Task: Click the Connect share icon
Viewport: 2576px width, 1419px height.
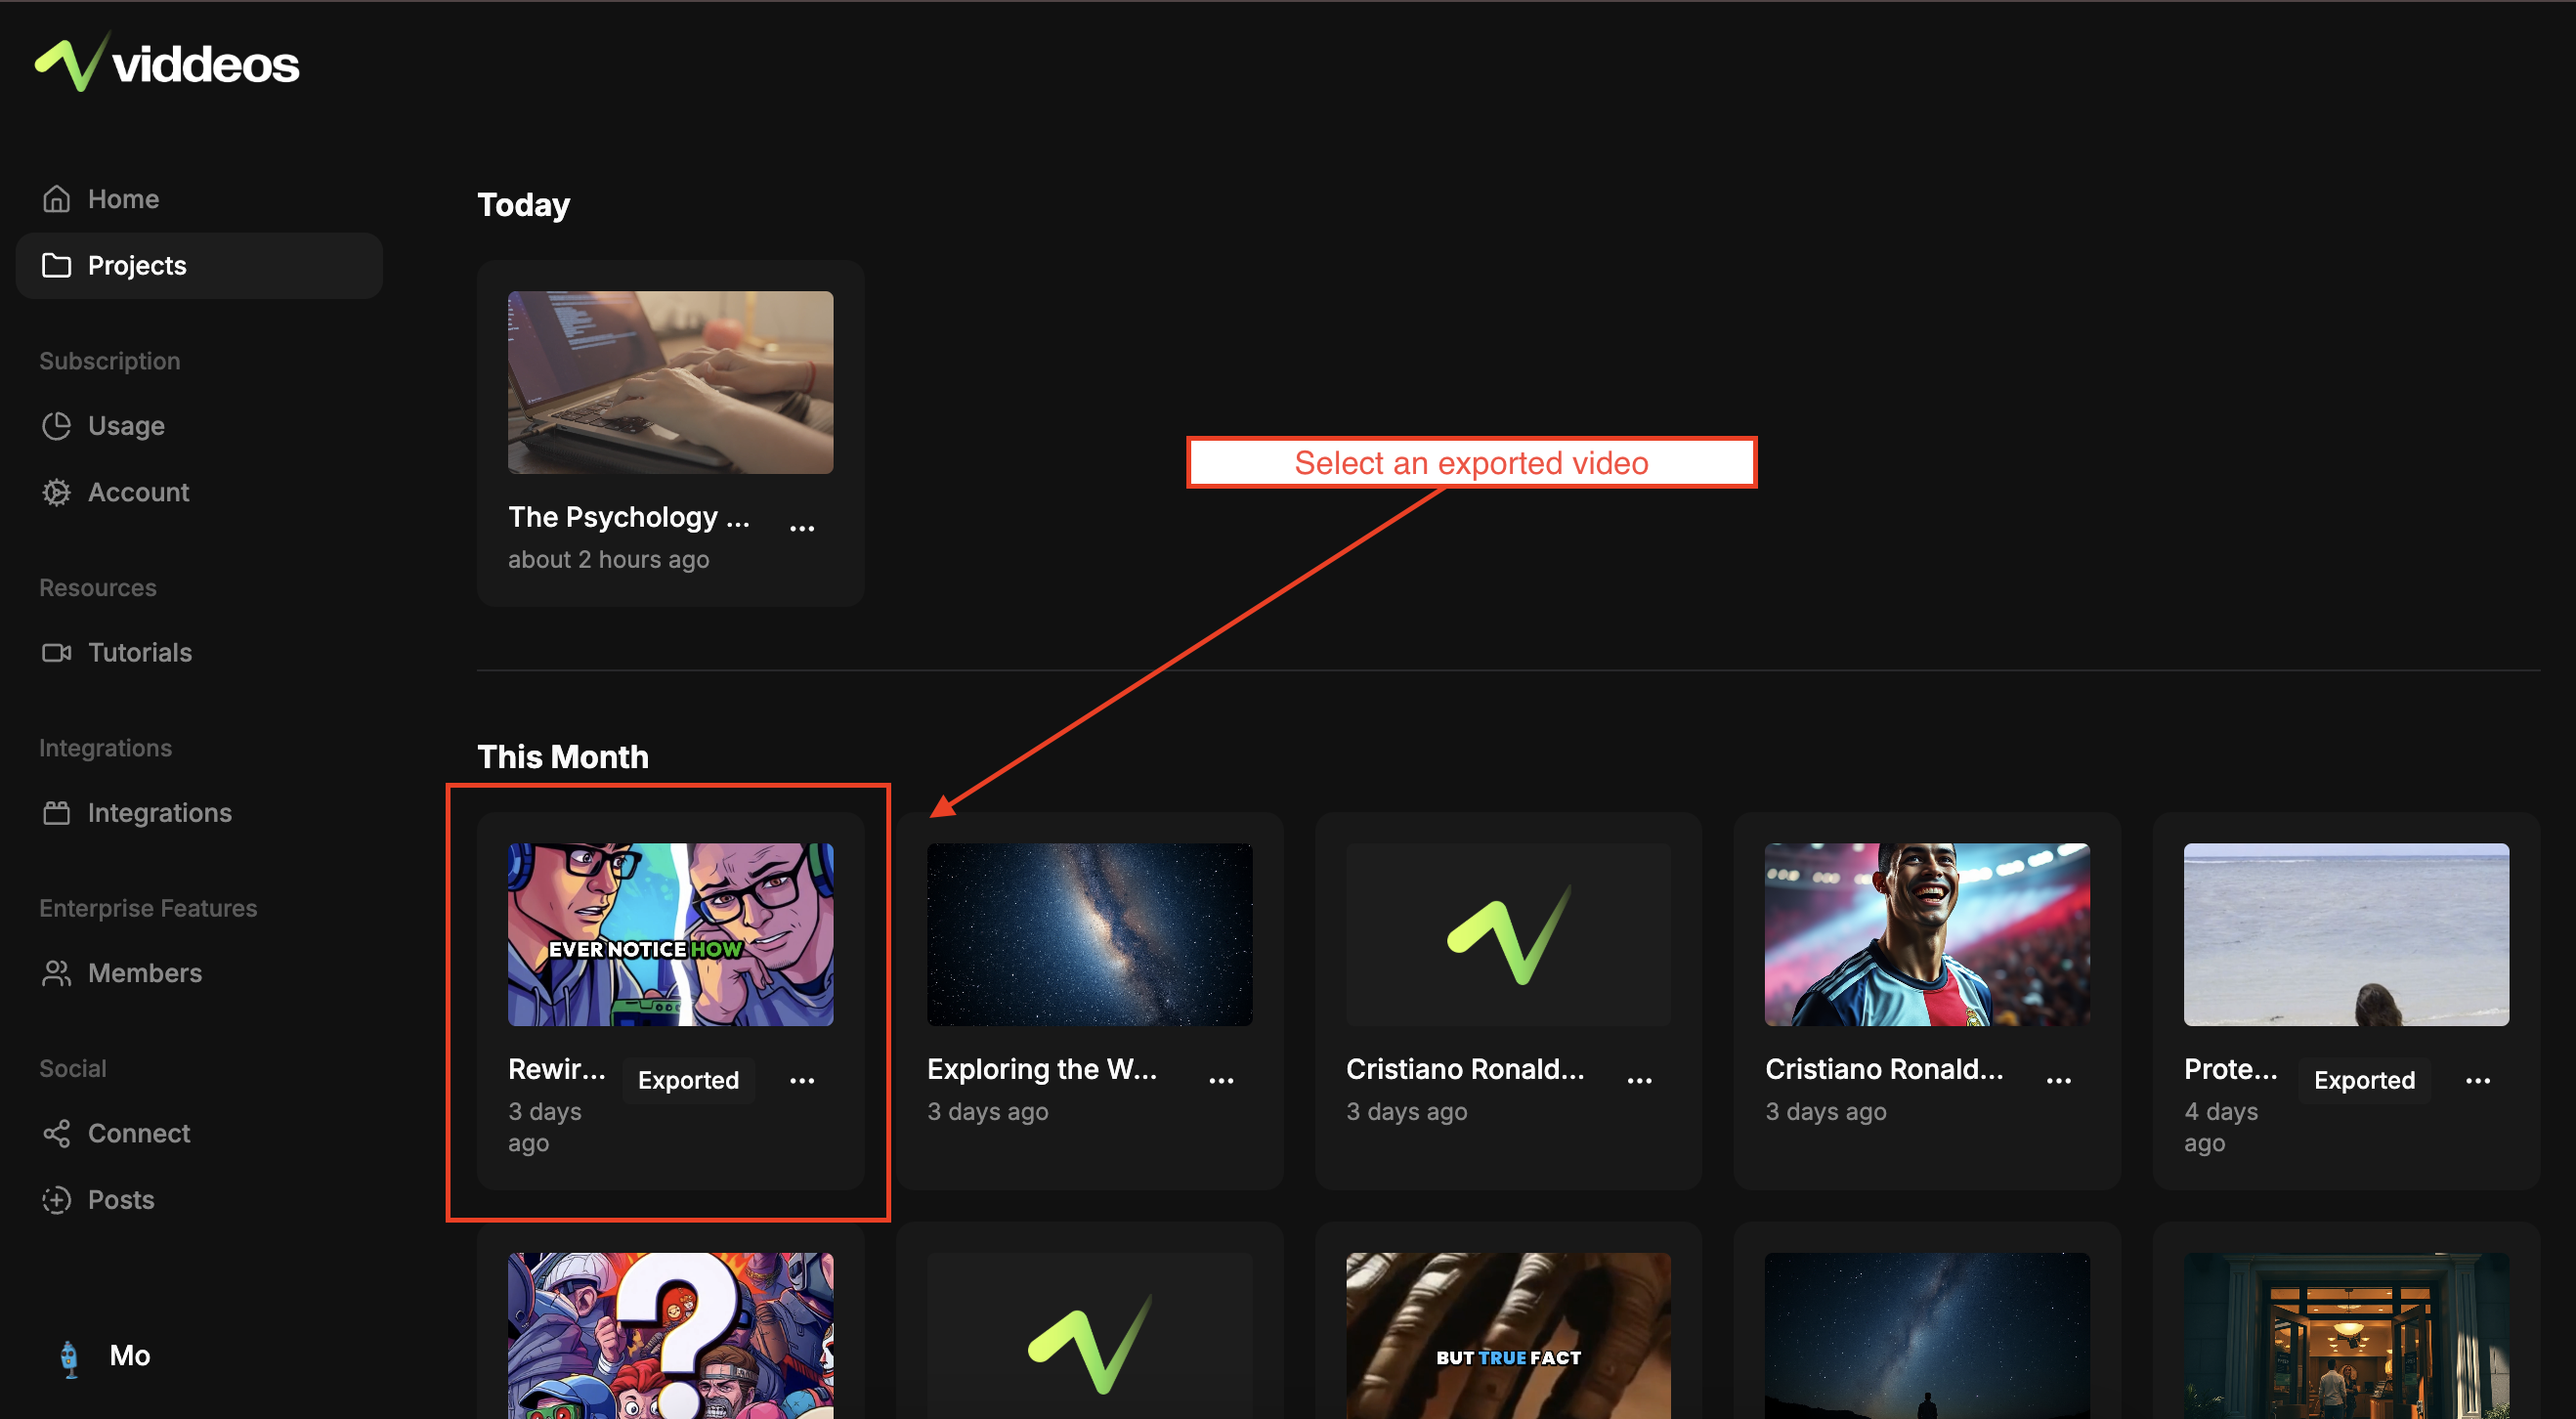Action: point(57,1133)
